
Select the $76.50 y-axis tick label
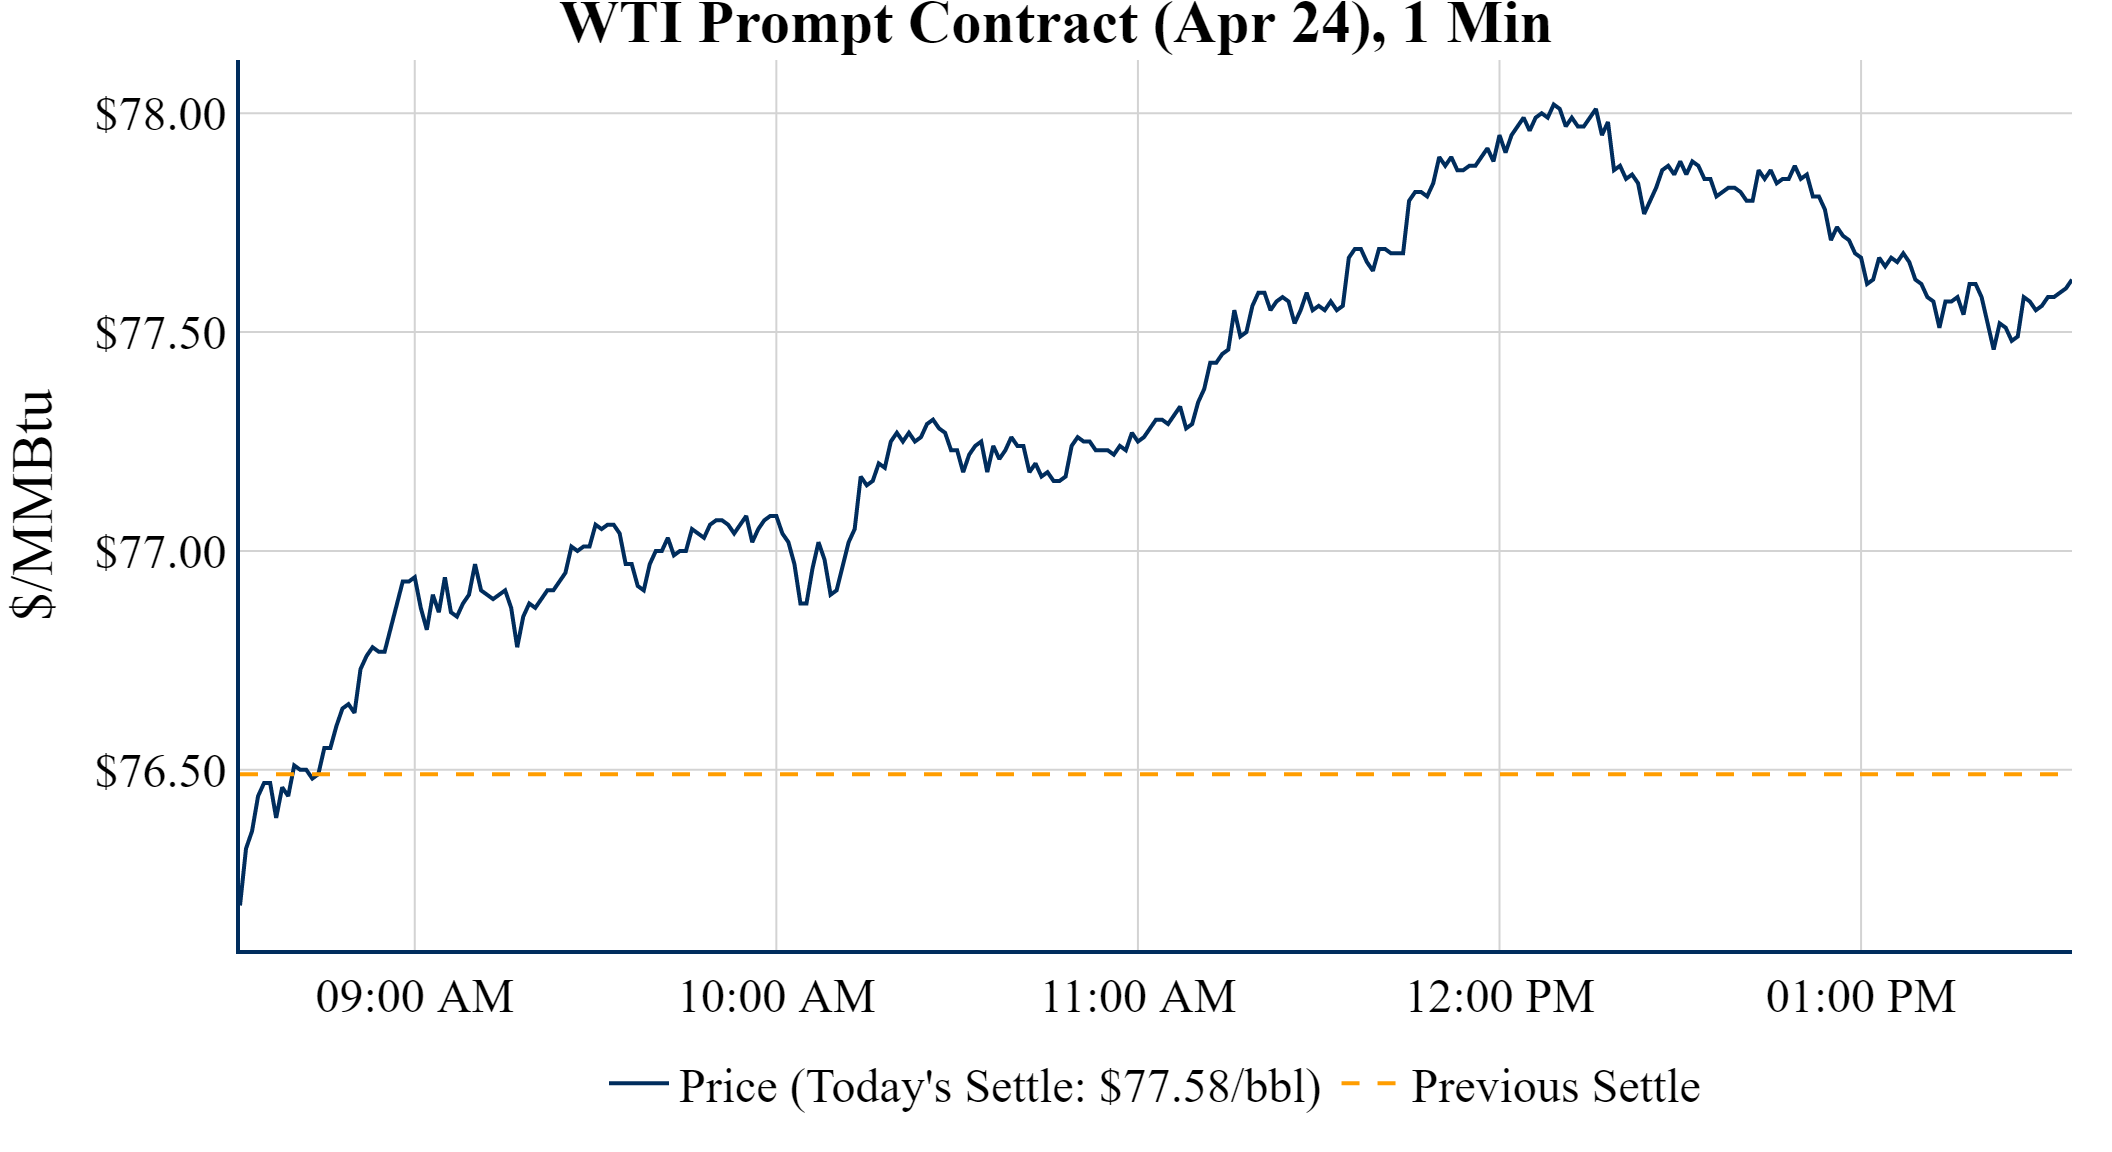coord(161,771)
